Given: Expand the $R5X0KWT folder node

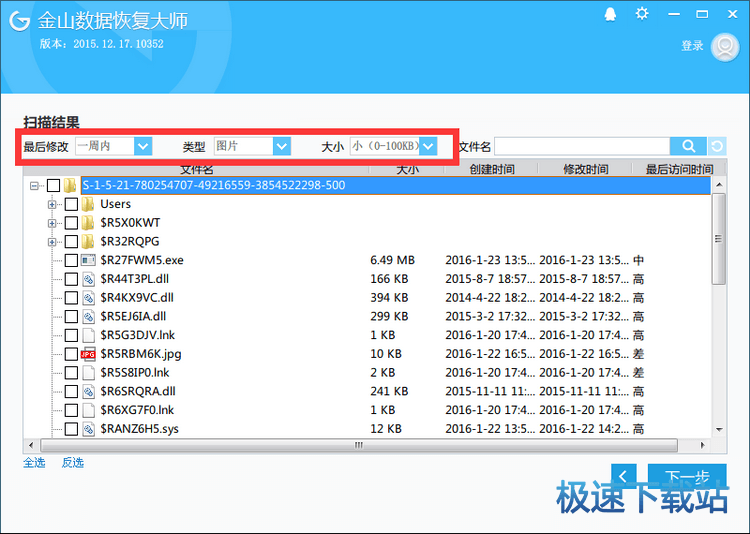Looking at the screenshot, I should (x=52, y=223).
